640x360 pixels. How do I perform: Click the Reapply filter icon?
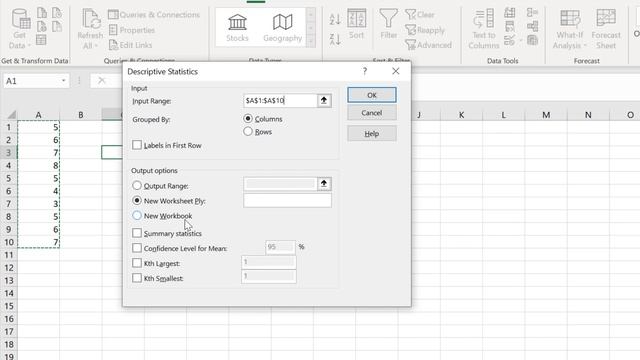point(410,30)
